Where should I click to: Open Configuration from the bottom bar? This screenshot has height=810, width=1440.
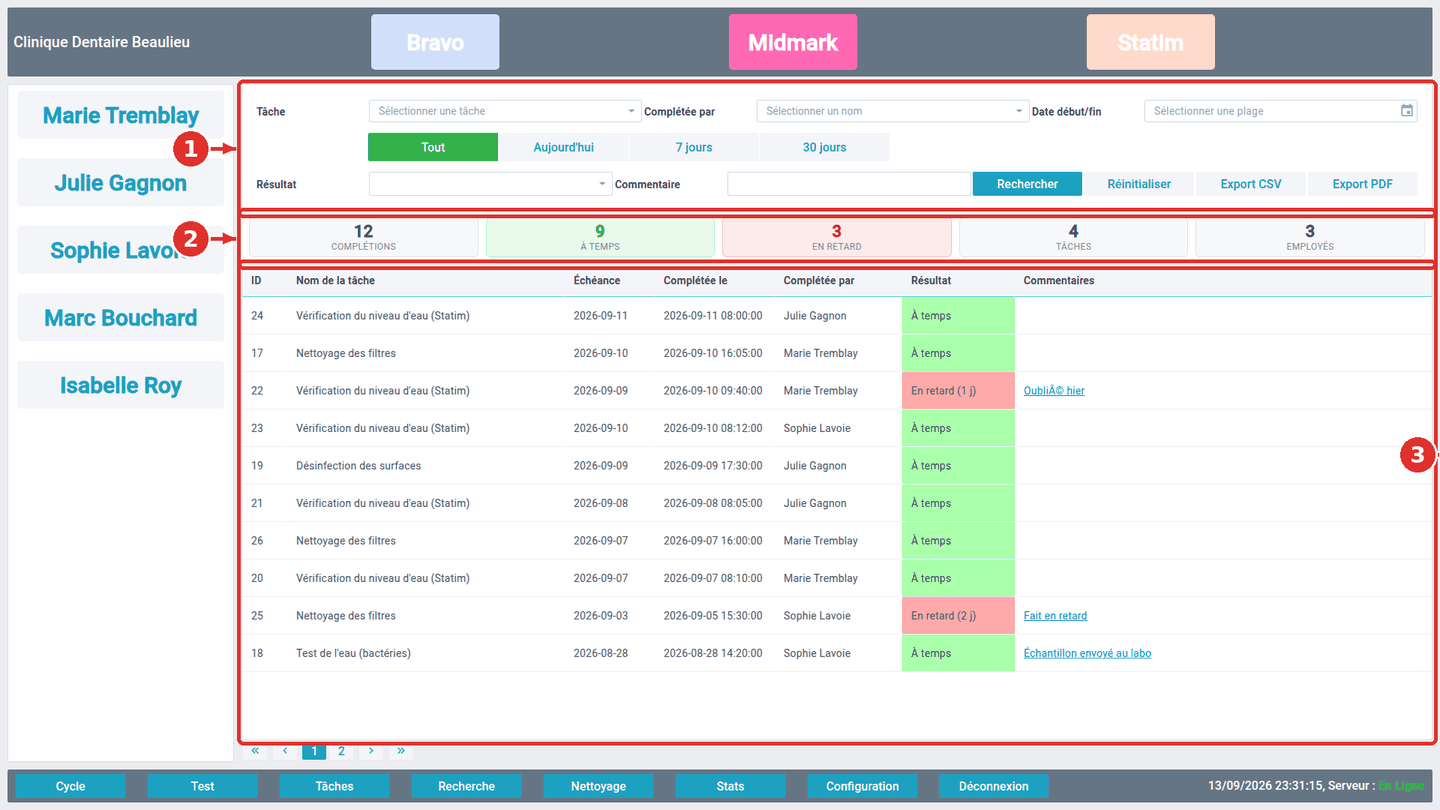click(862, 786)
